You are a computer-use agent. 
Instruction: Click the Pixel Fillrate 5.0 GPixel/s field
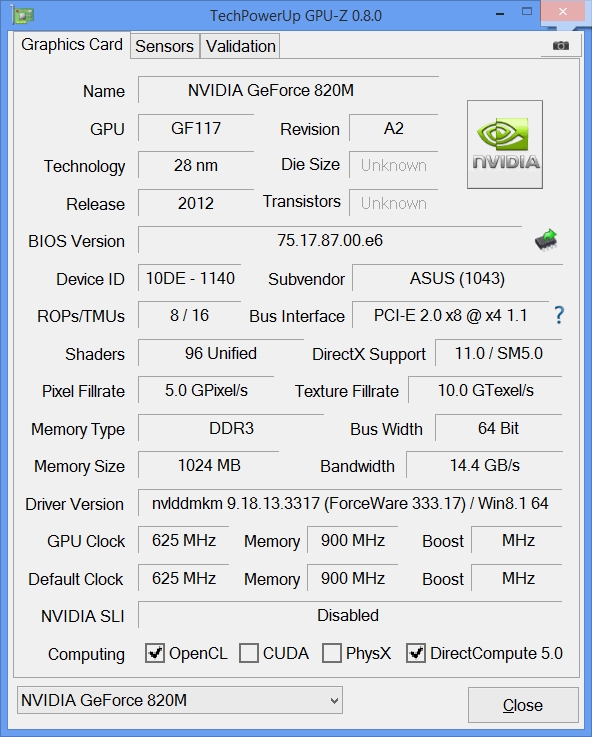[206, 390]
